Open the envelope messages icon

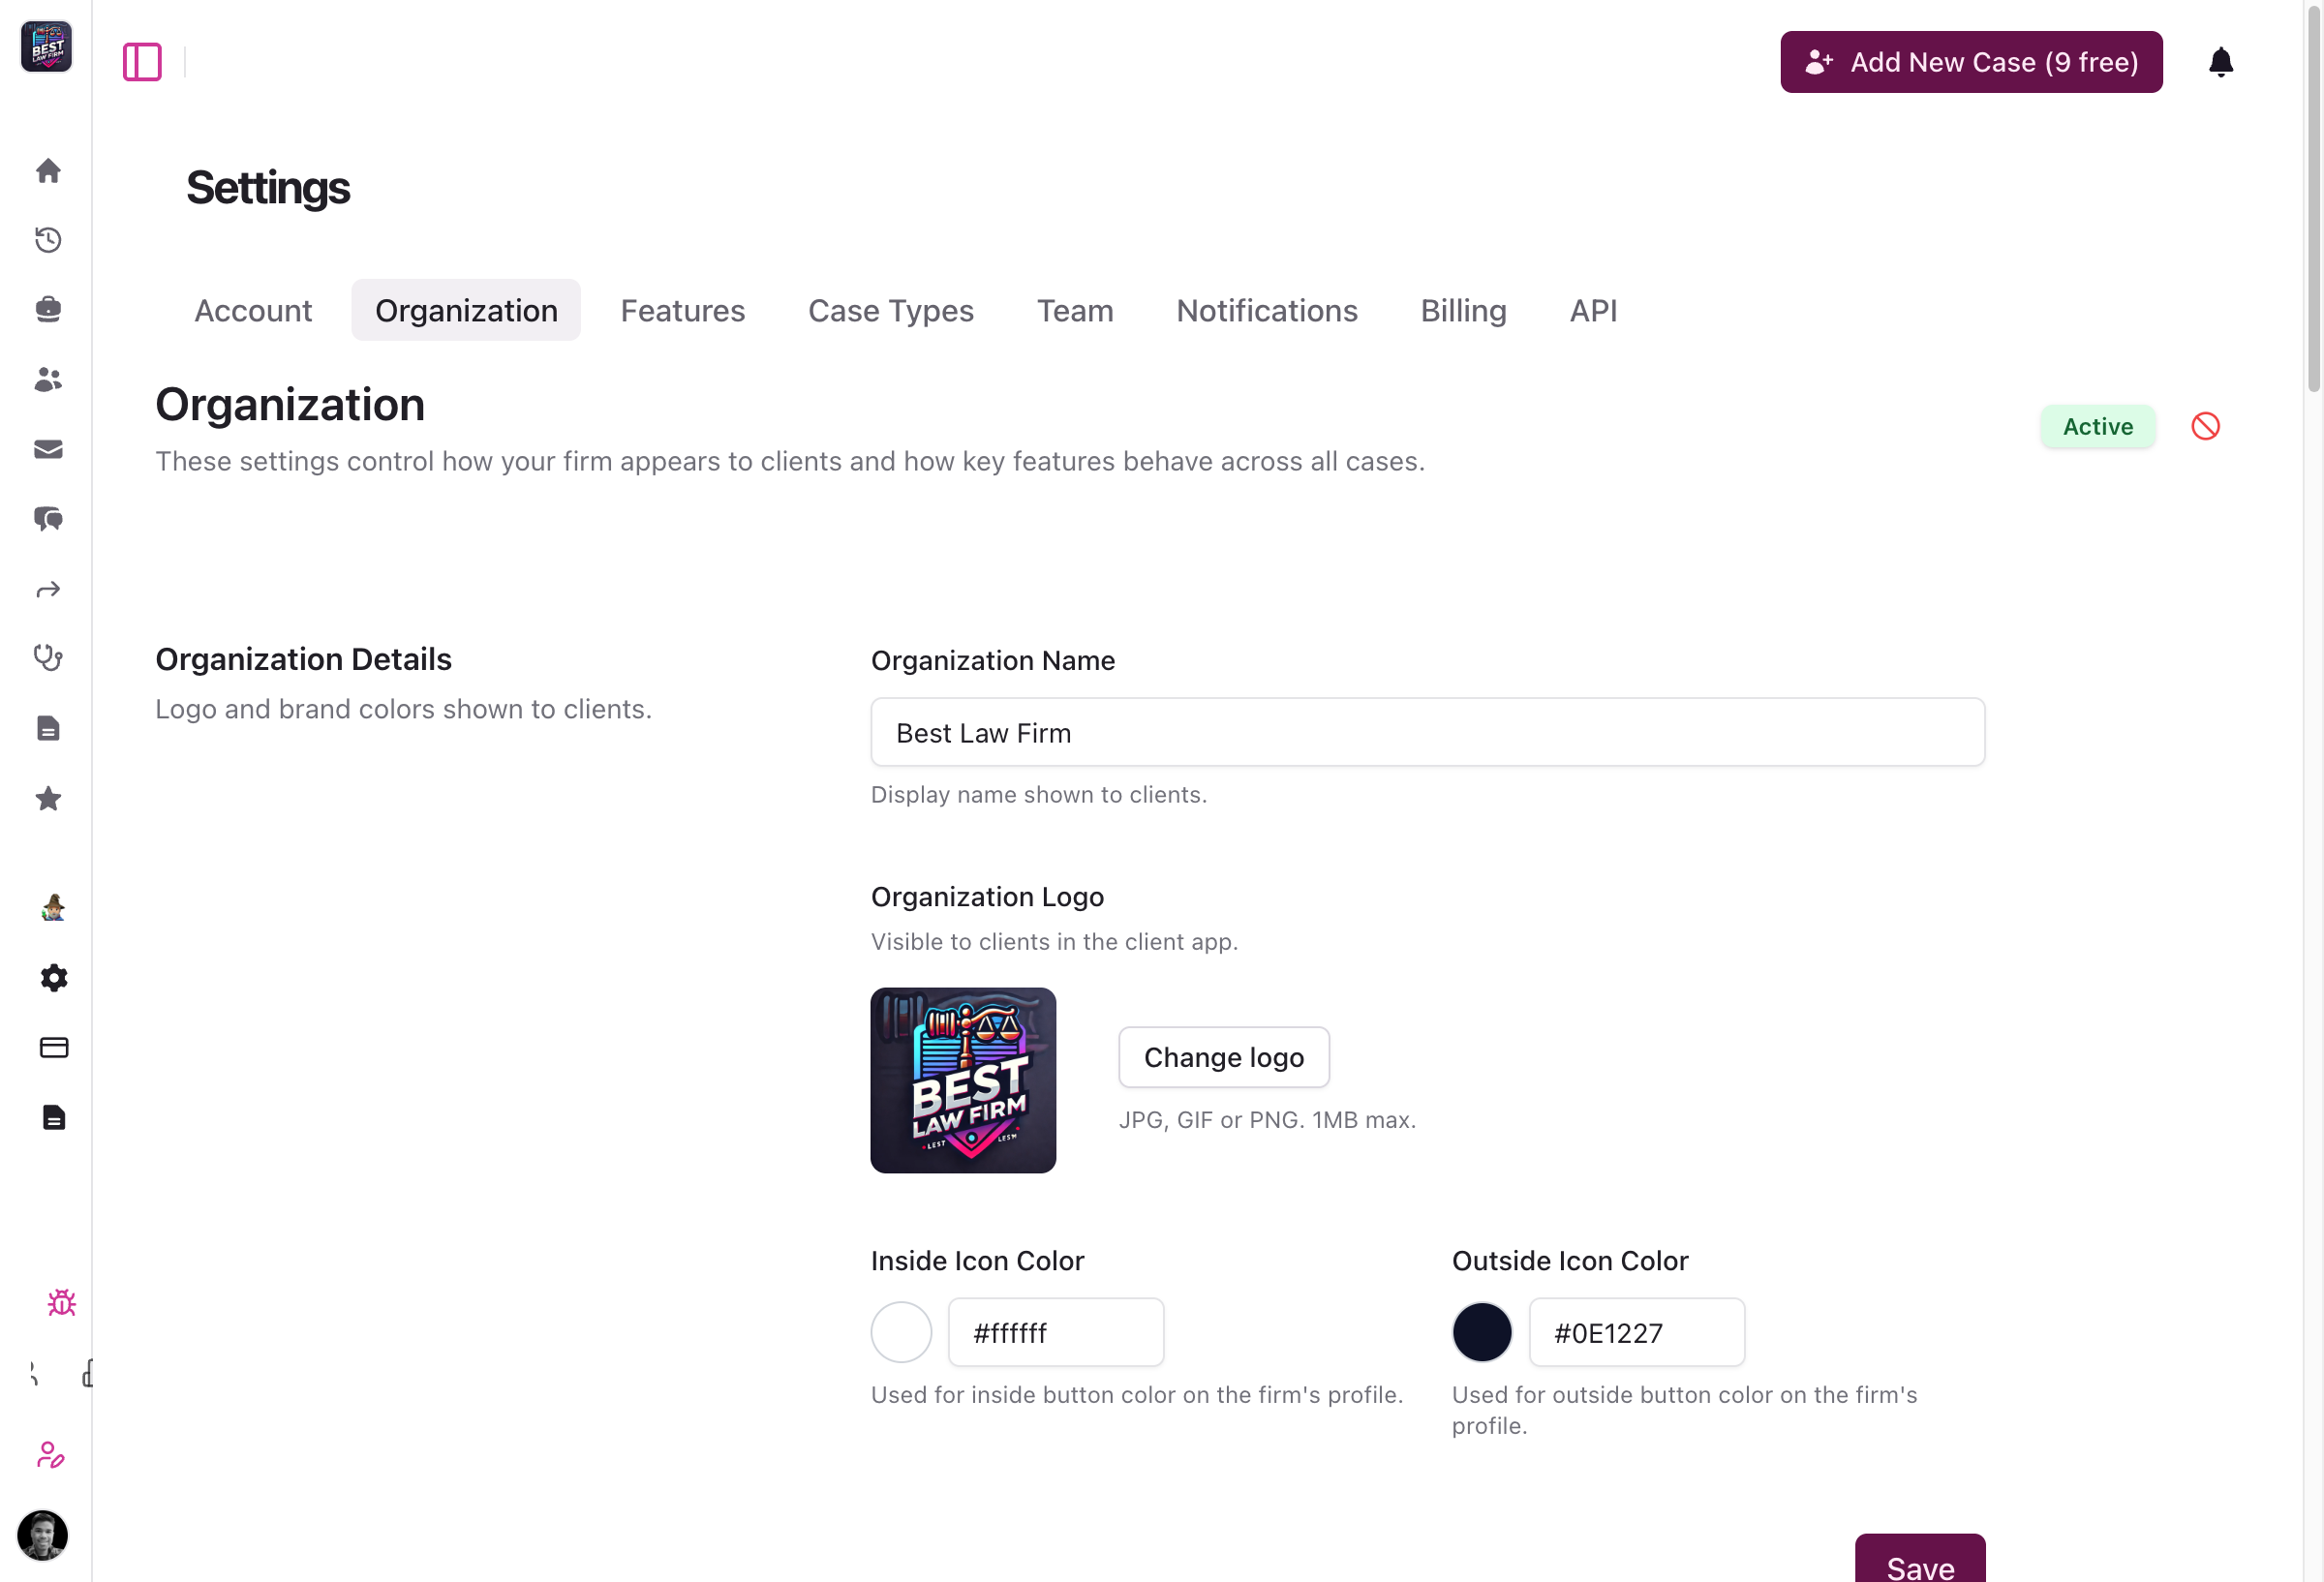48,449
